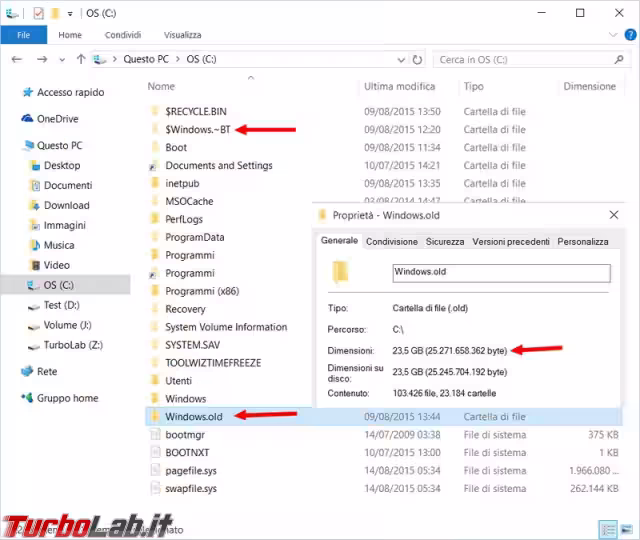640x540 pixels.
Task: Sort by the Nome column header
Action: click(161, 87)
